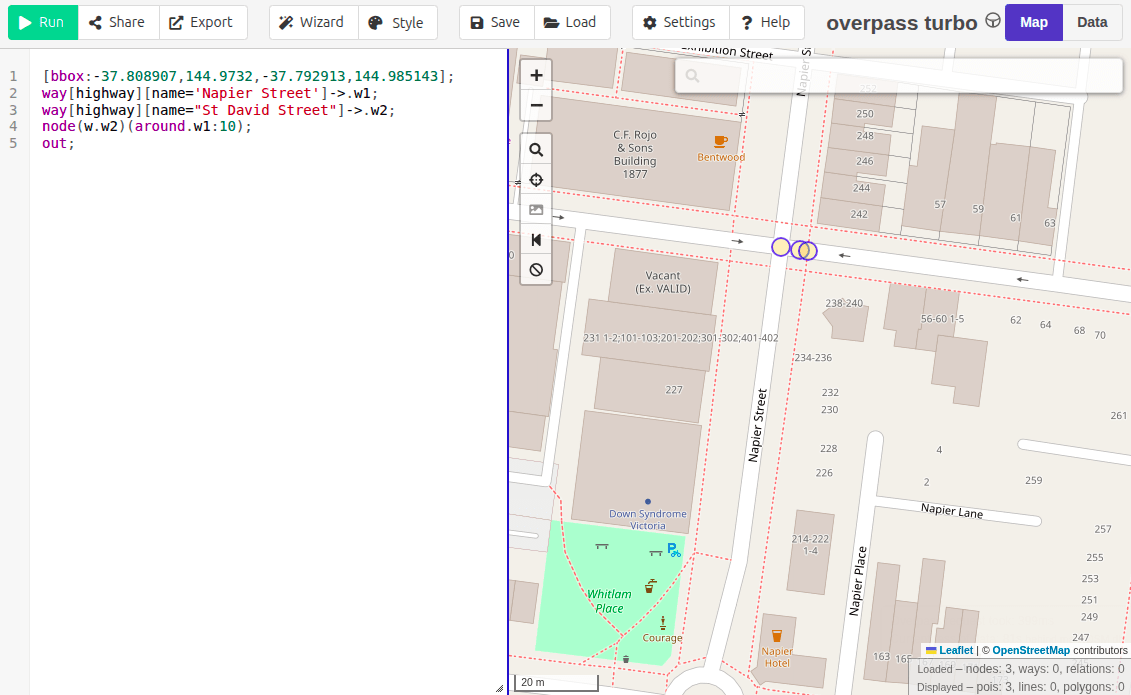The height and width of the screenshot is (695, 1131).
Task: Open the Settings dialog
Action: (680, 22)
